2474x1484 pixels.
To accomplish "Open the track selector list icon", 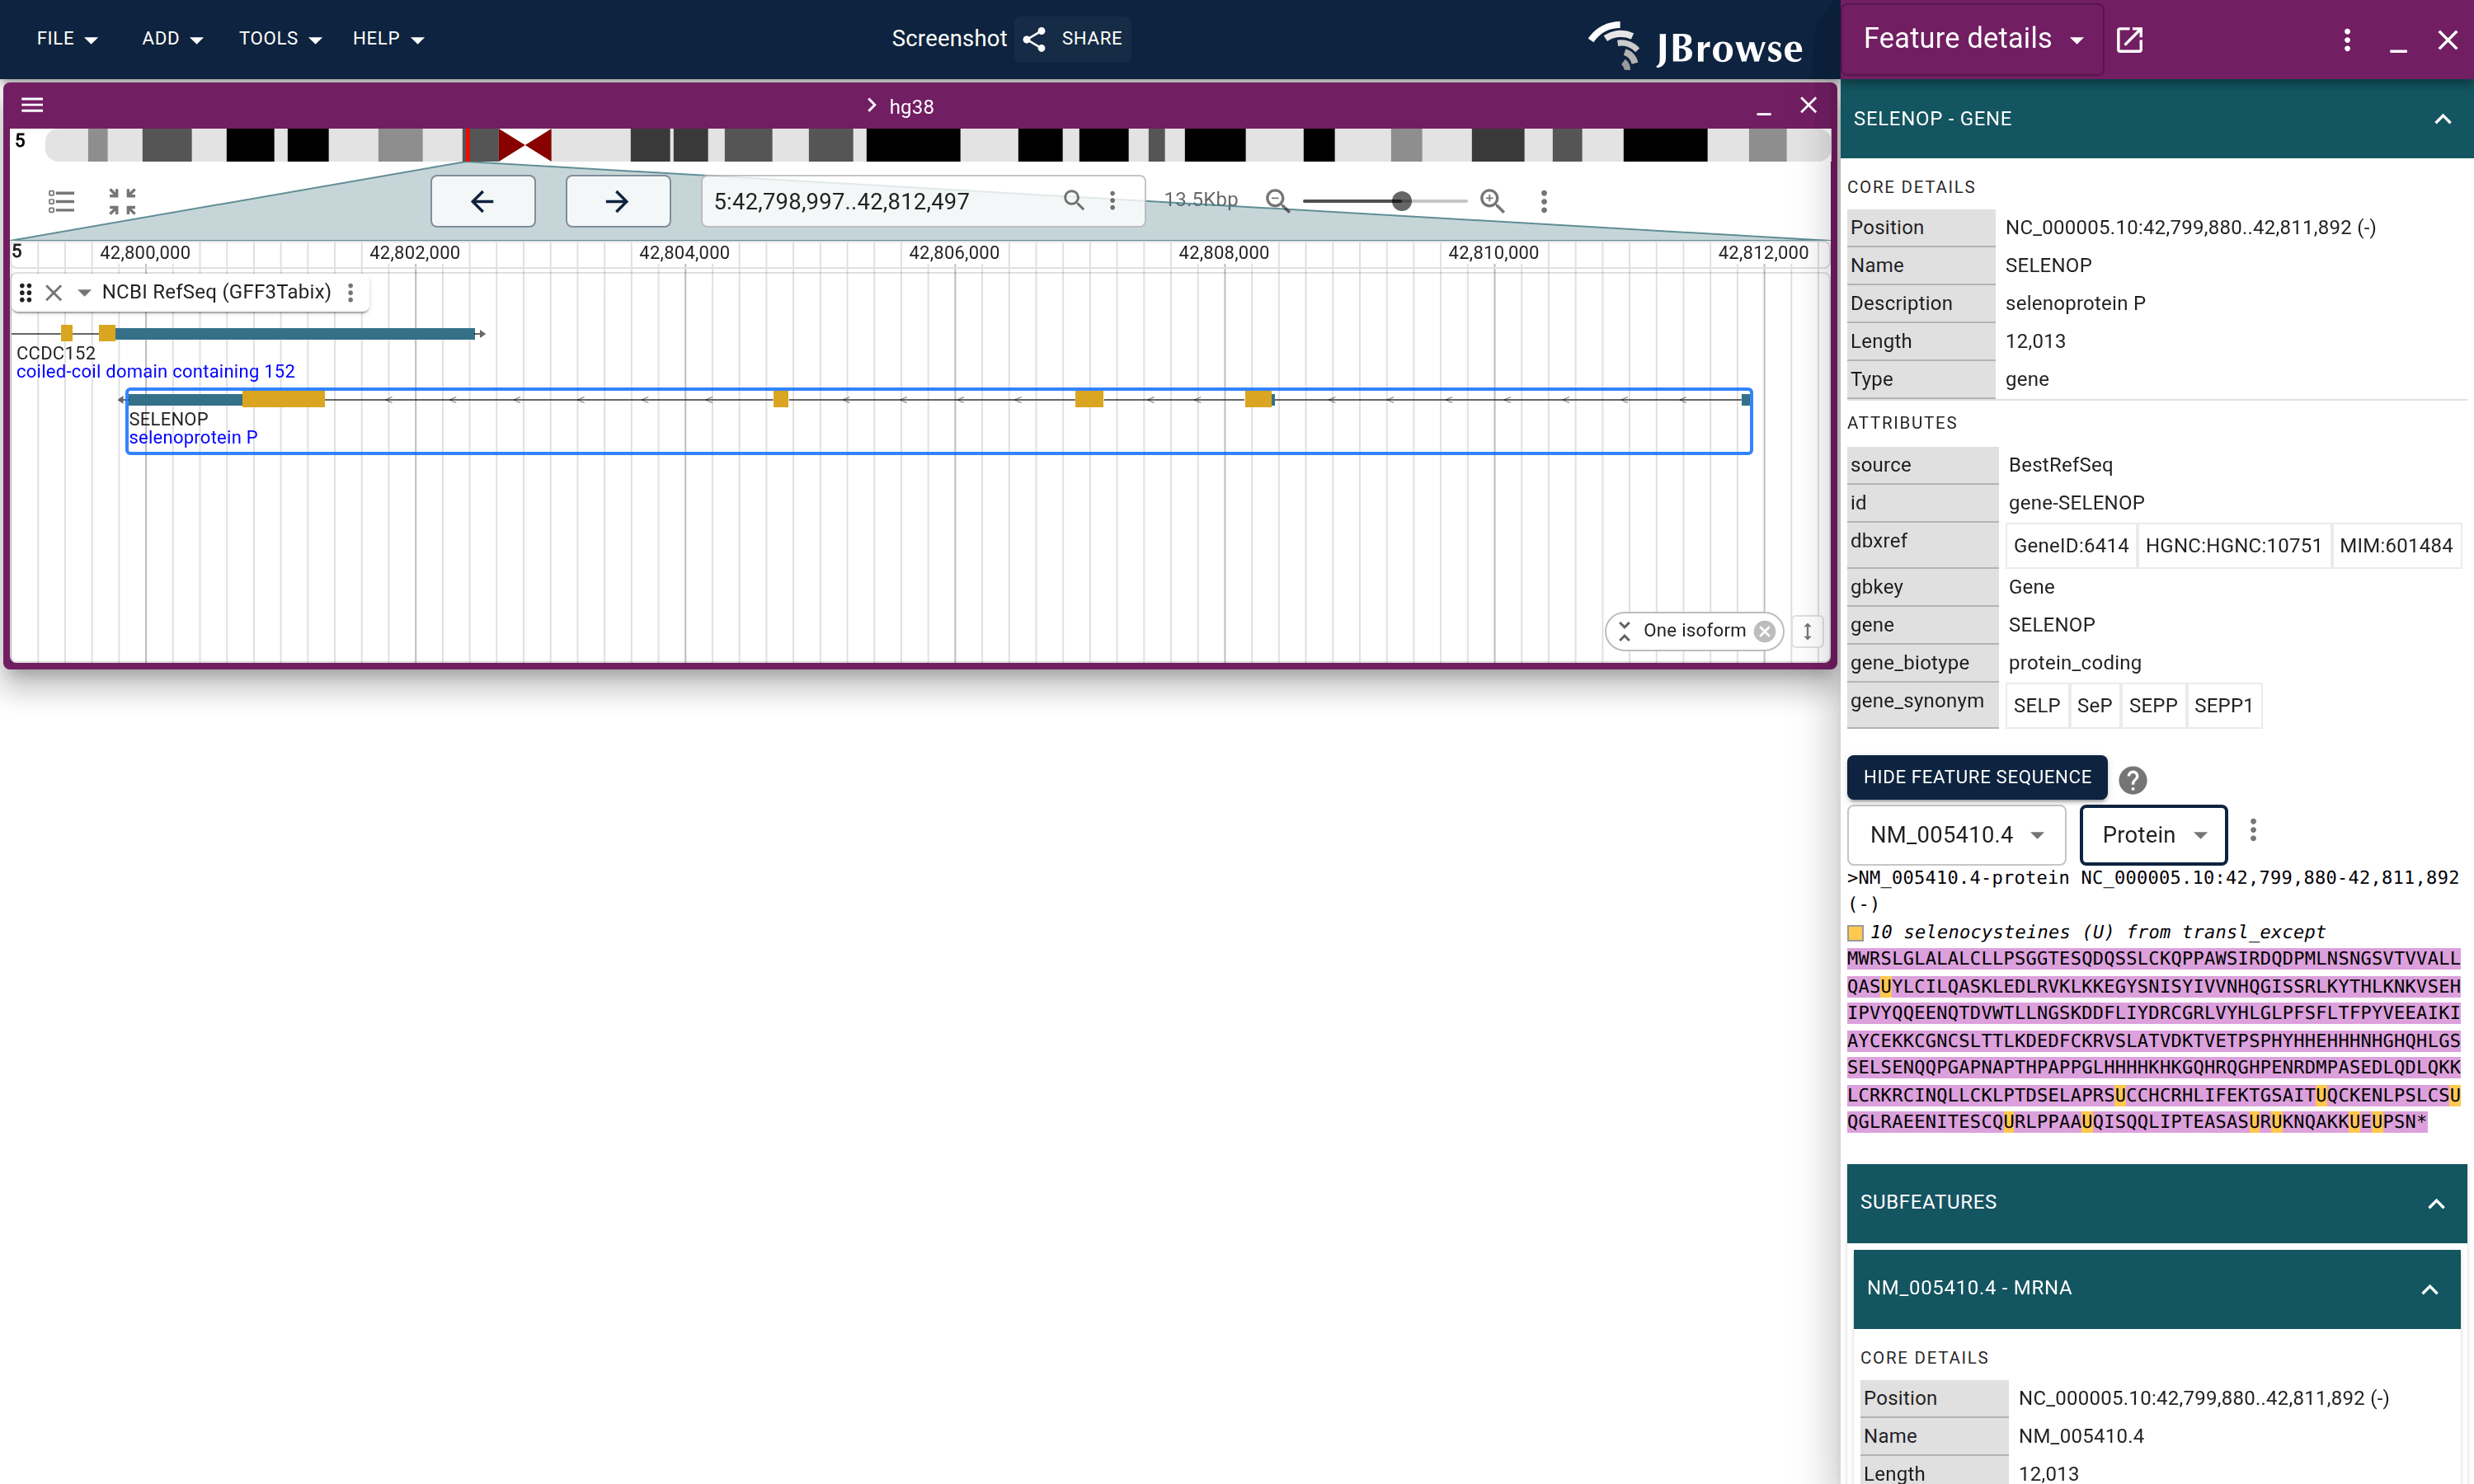I will pos(61,201).
